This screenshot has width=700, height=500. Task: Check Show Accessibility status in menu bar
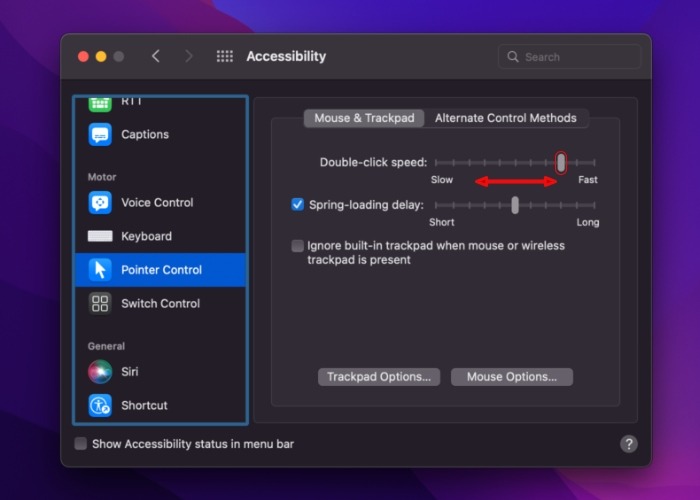click(81, 444)
